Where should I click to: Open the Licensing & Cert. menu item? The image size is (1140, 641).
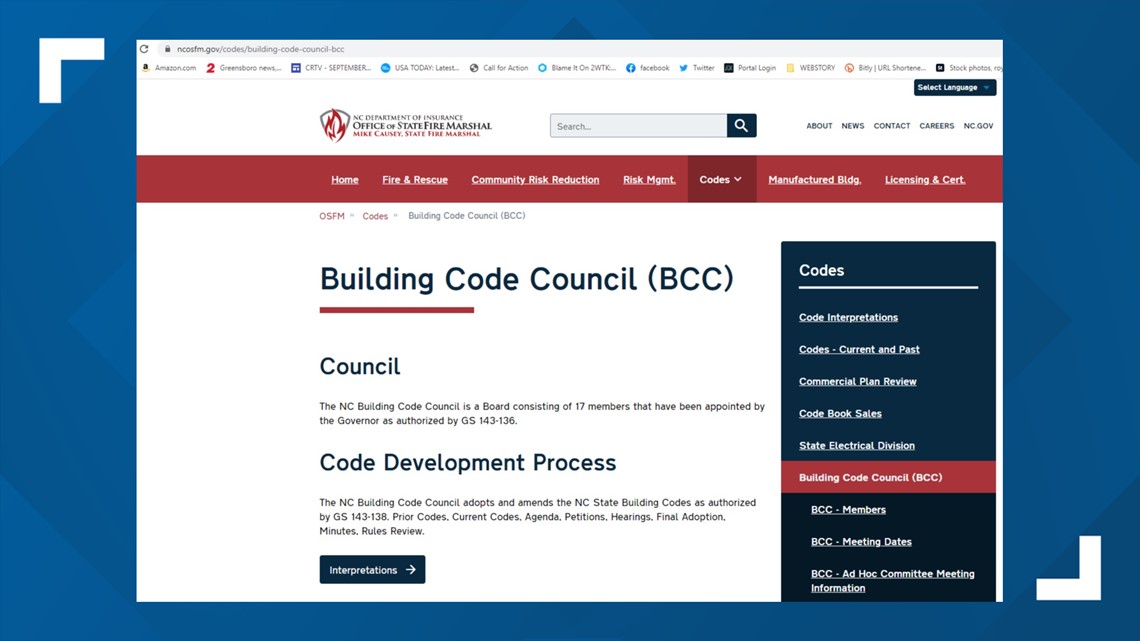click(925, 180)
